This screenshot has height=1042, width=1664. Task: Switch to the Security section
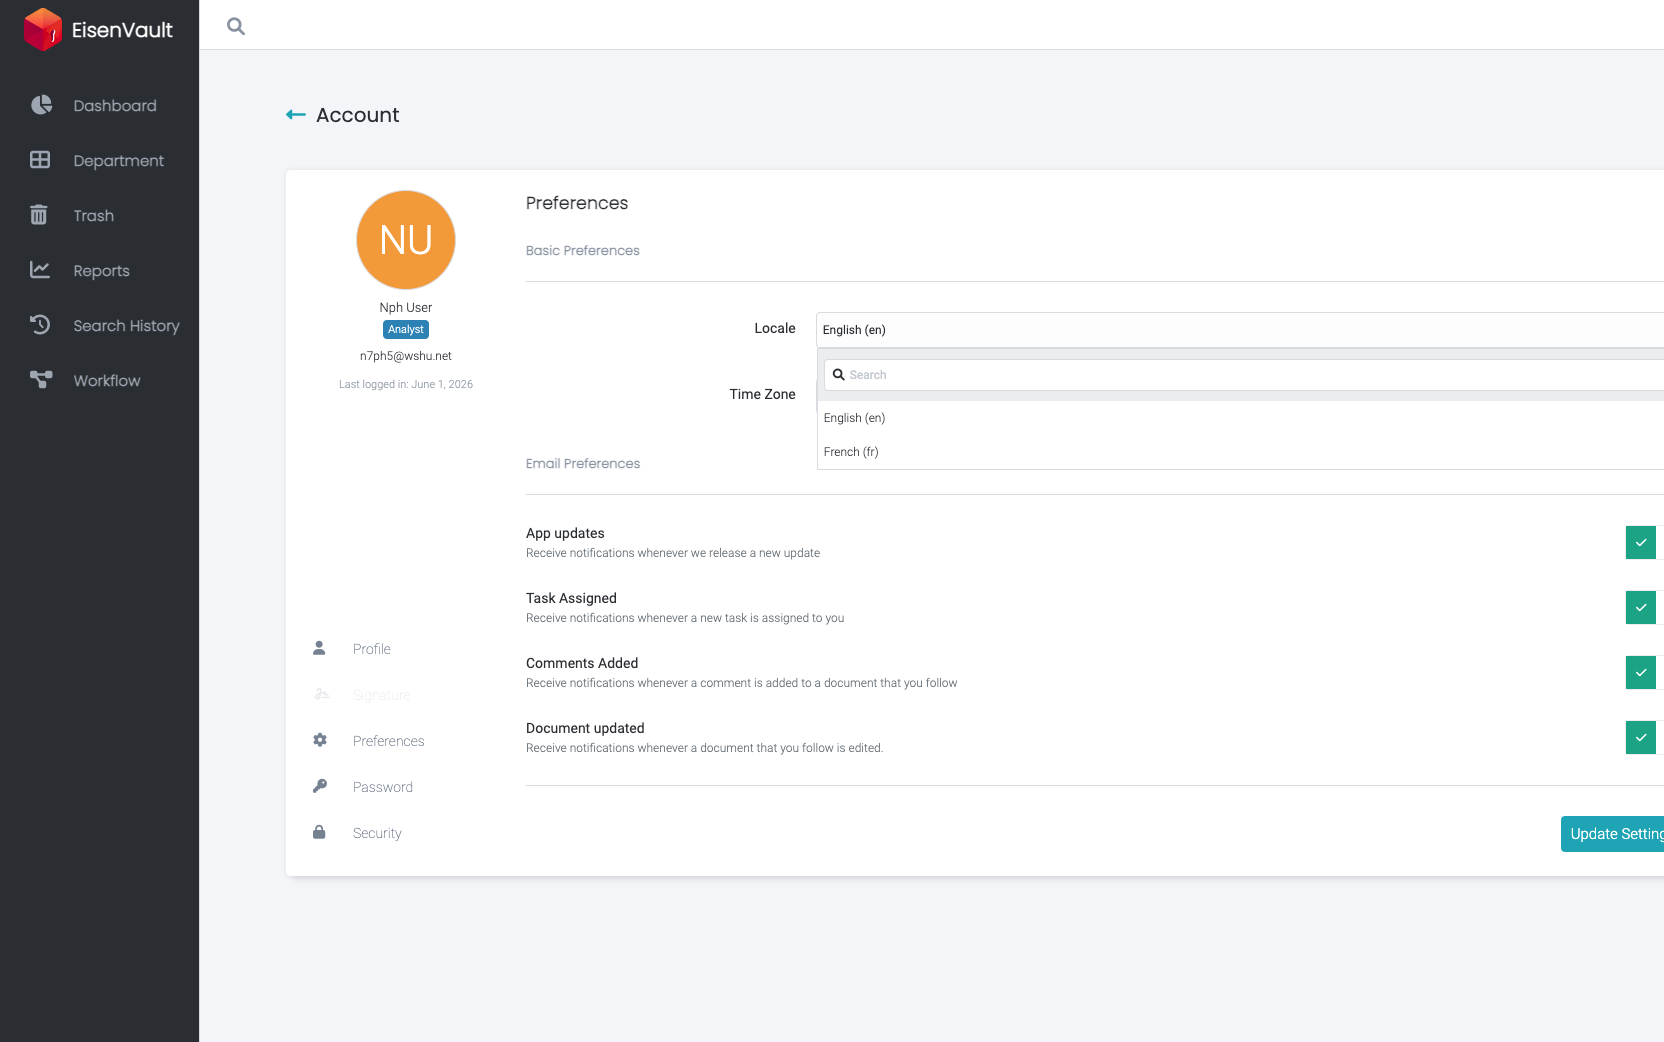[377, 833]
